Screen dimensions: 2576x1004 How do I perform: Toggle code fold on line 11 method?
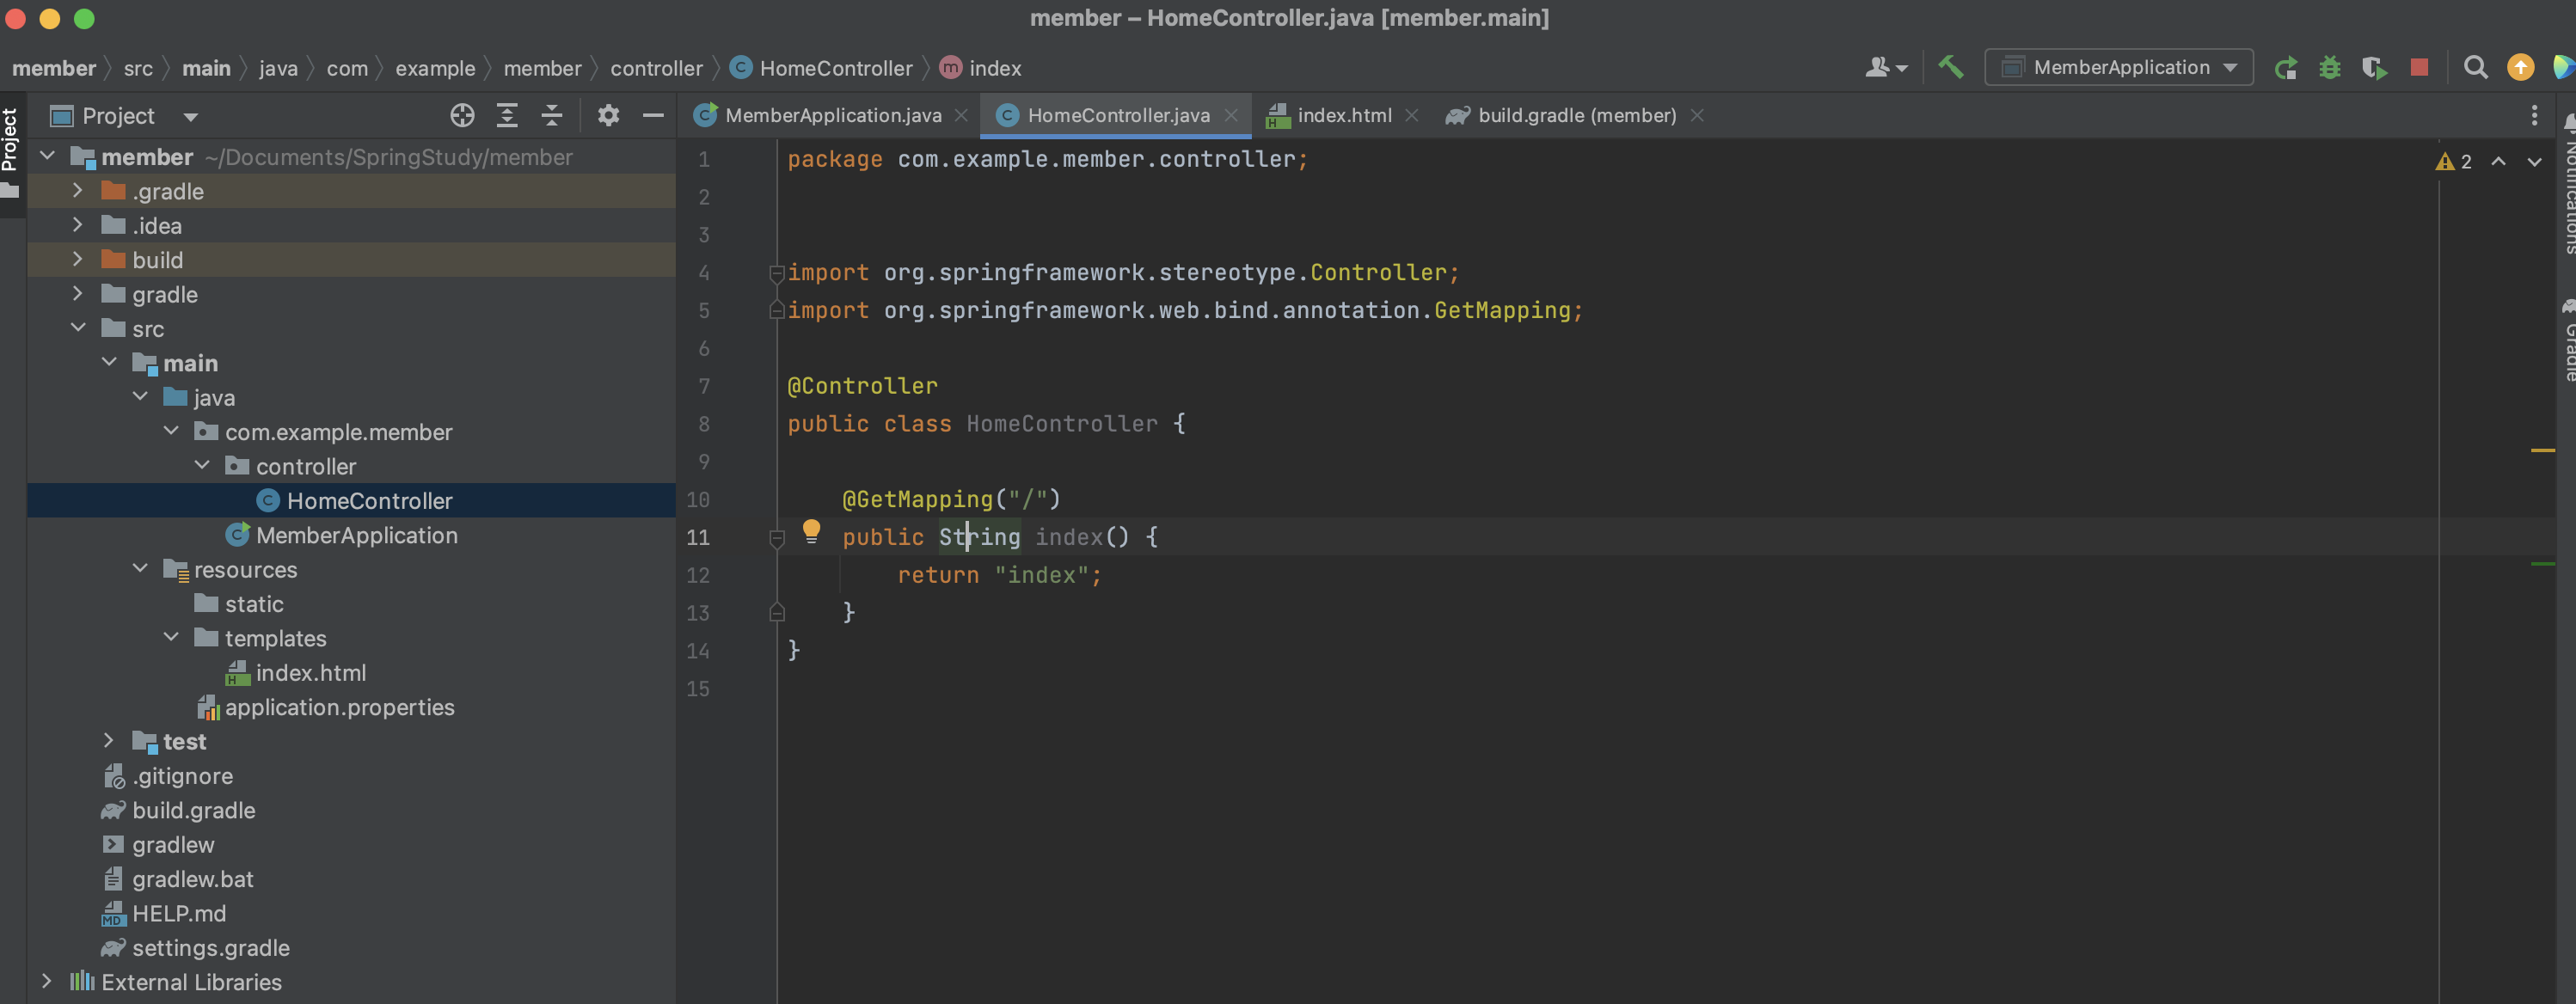[x=777, y=538]
